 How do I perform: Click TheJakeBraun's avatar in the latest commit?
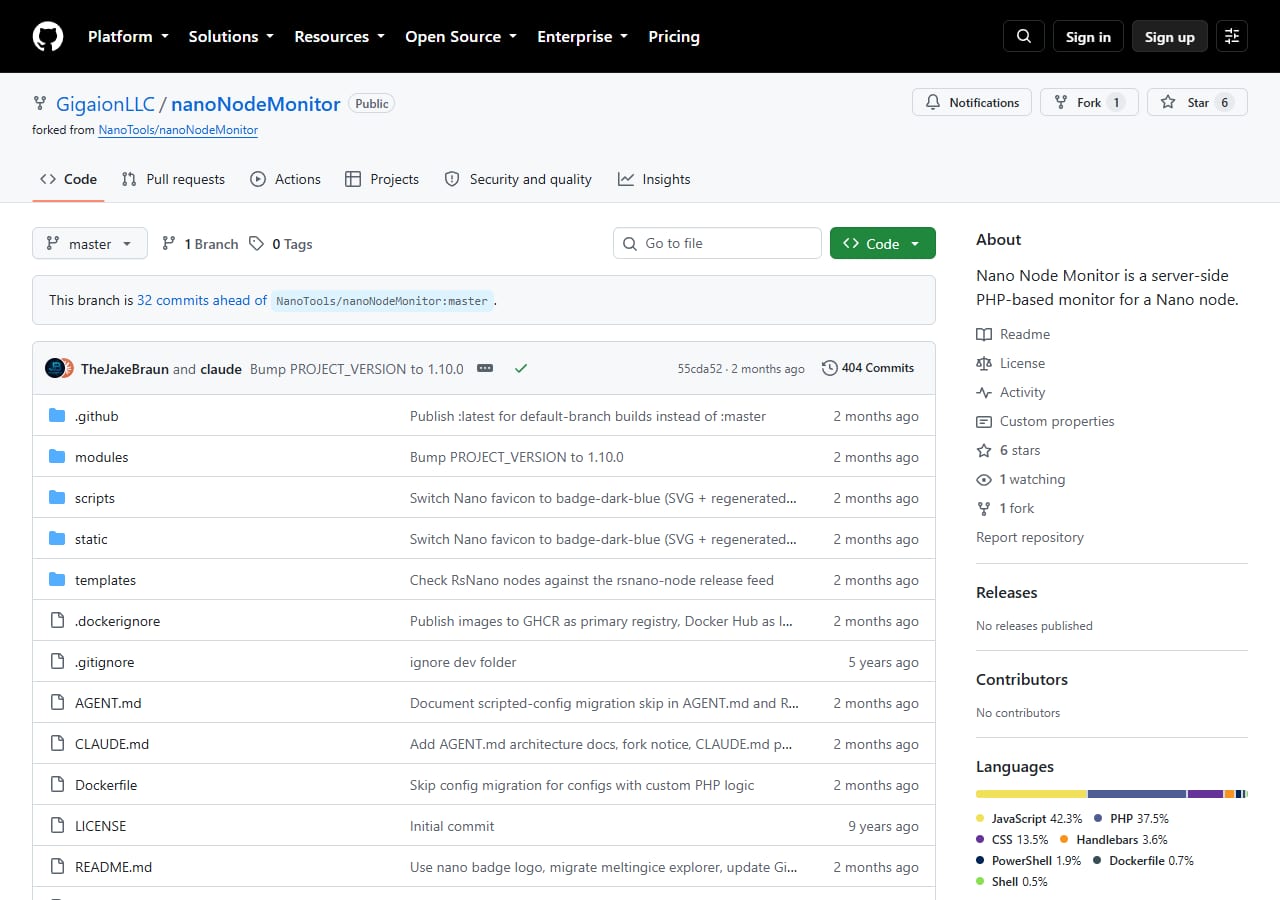tap(54, 368)
